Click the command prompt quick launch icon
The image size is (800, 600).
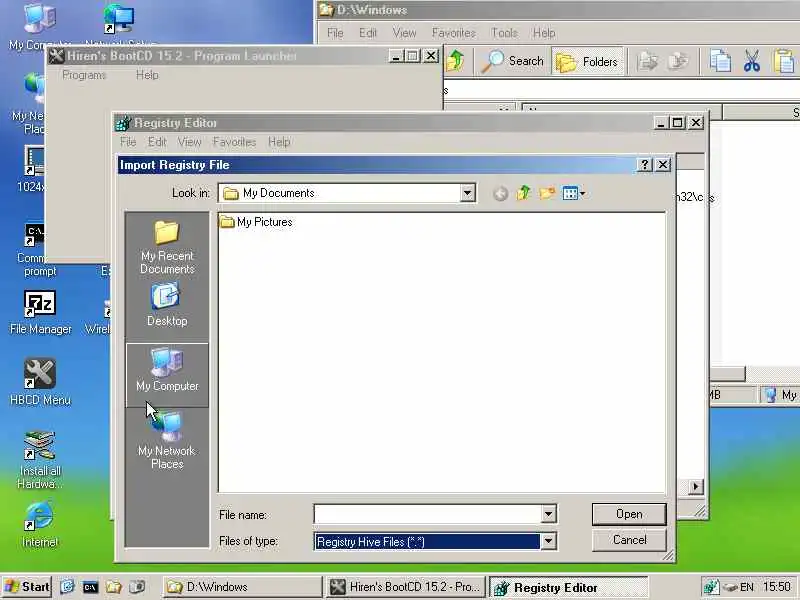pyautogui.click(x=90, y=587)
